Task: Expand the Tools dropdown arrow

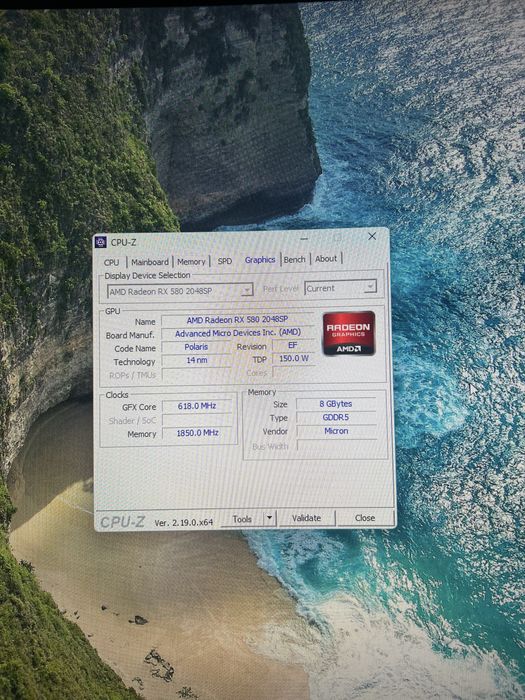Action: (x=269, y=519)
